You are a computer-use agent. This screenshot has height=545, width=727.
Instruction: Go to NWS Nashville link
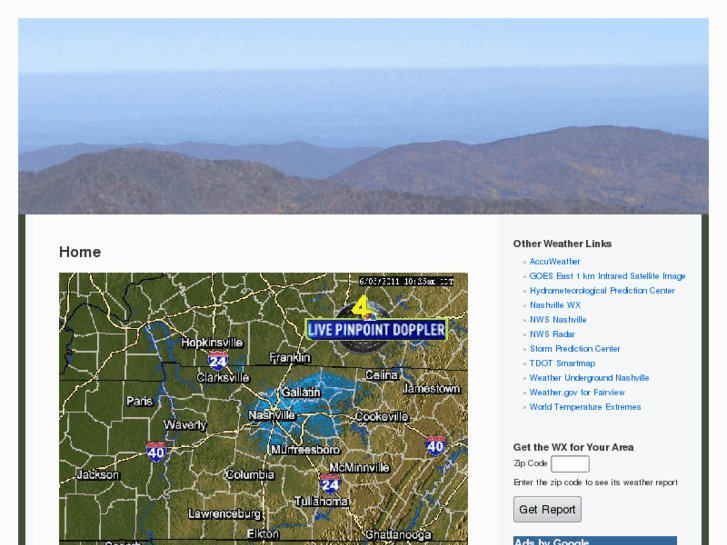(x=558, y=320)
